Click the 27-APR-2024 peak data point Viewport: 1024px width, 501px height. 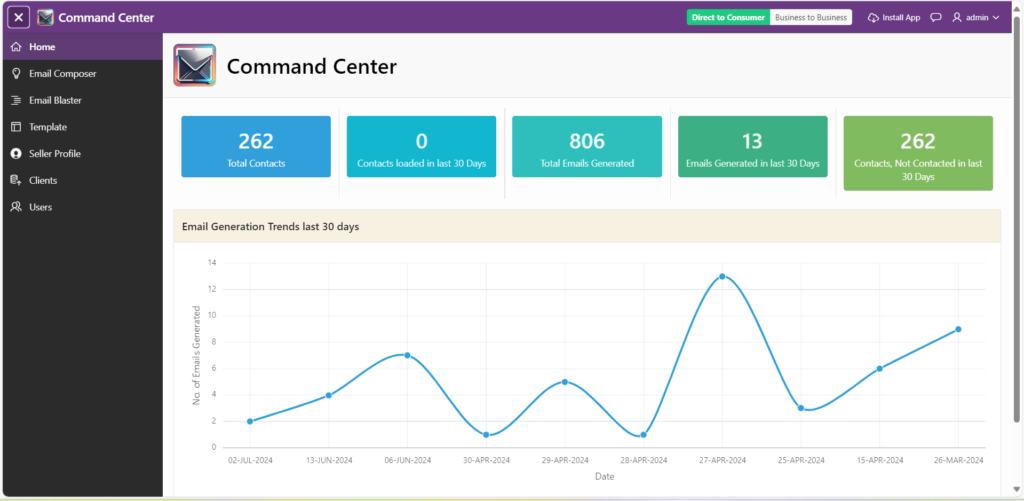[722, 276]
